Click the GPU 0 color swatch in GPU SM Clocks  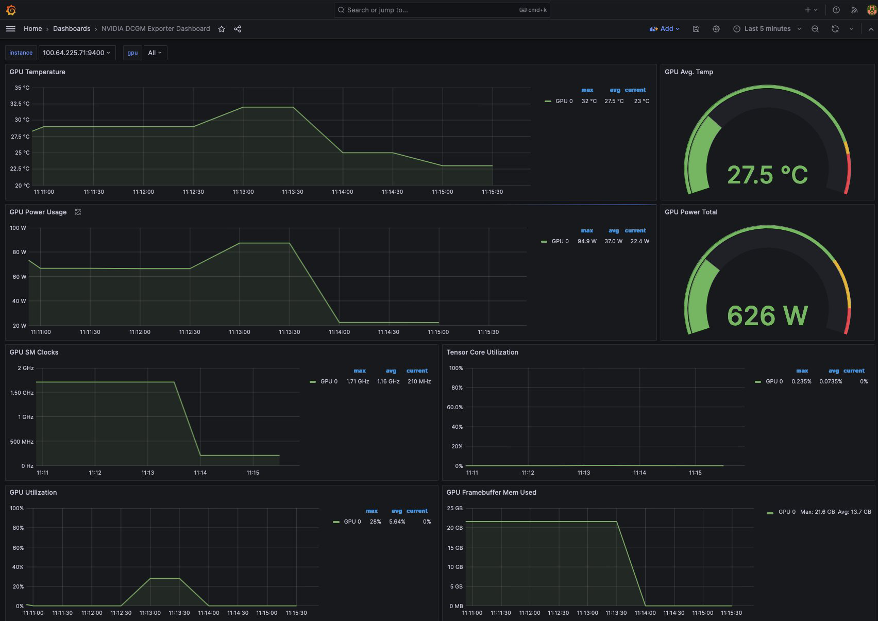pos(312,381)
